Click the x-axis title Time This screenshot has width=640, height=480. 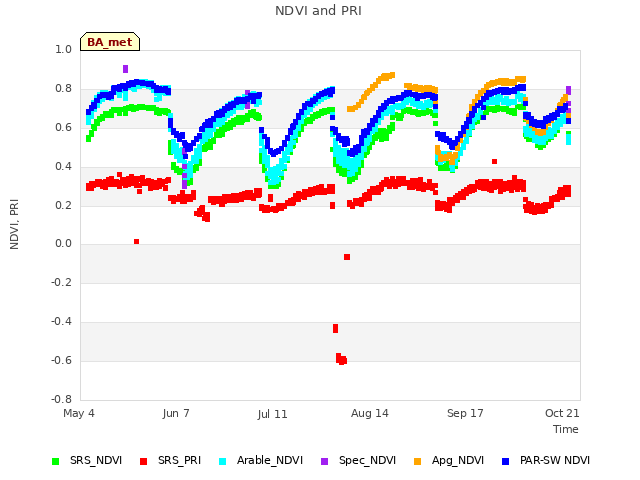point(566,429)
